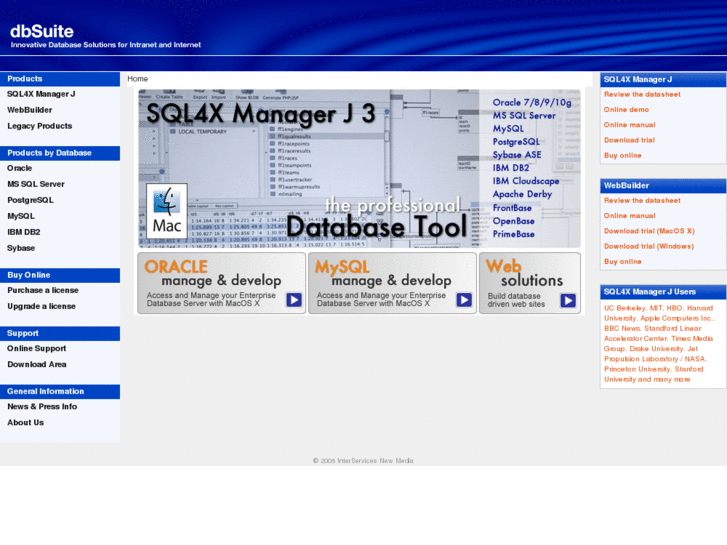Open the Web solutions banner

pos(530,283)
